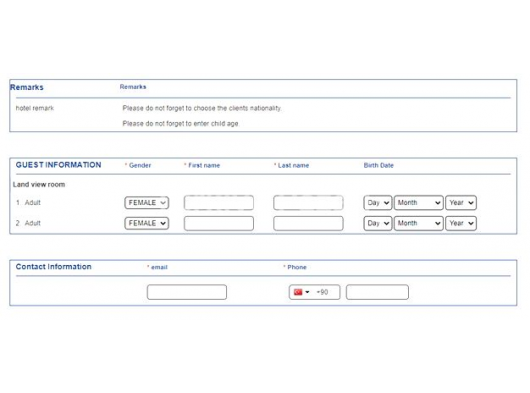Click the First name field for 1. Adult

point(219,203)
